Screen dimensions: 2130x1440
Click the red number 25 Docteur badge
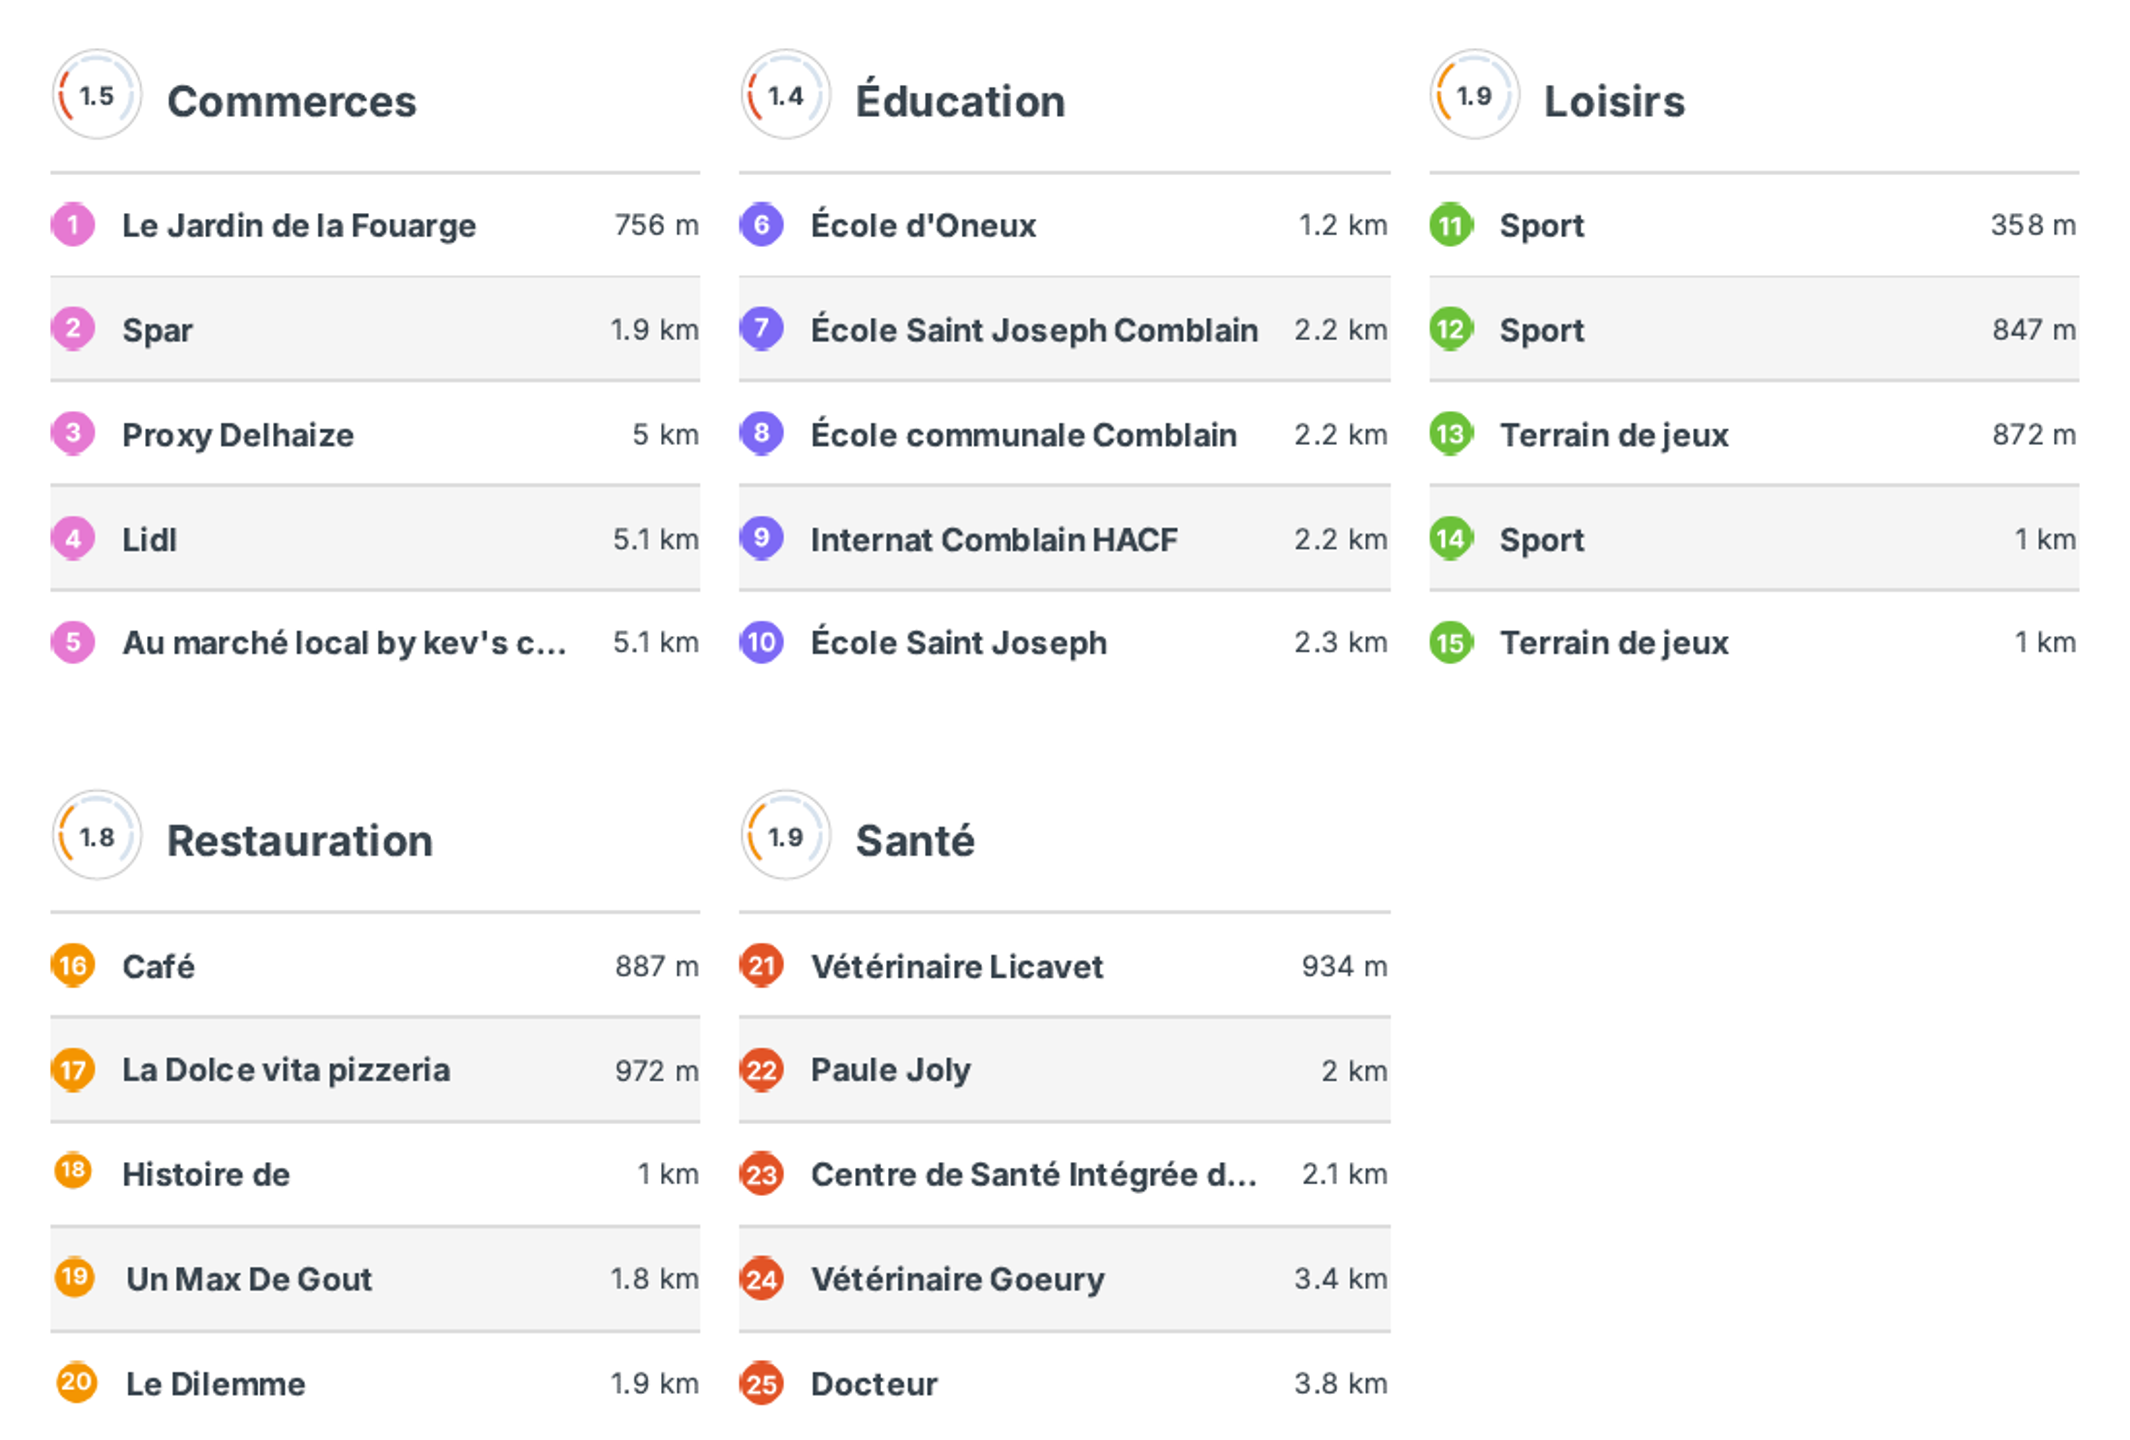761,1384
